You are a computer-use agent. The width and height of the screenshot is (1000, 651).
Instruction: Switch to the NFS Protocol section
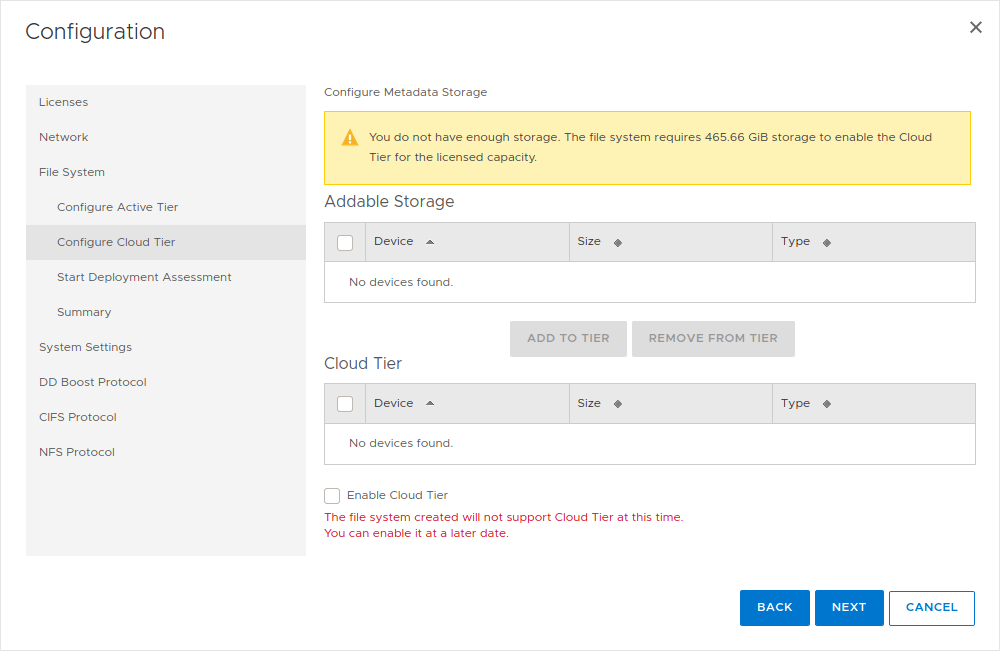tap(77, 452)
